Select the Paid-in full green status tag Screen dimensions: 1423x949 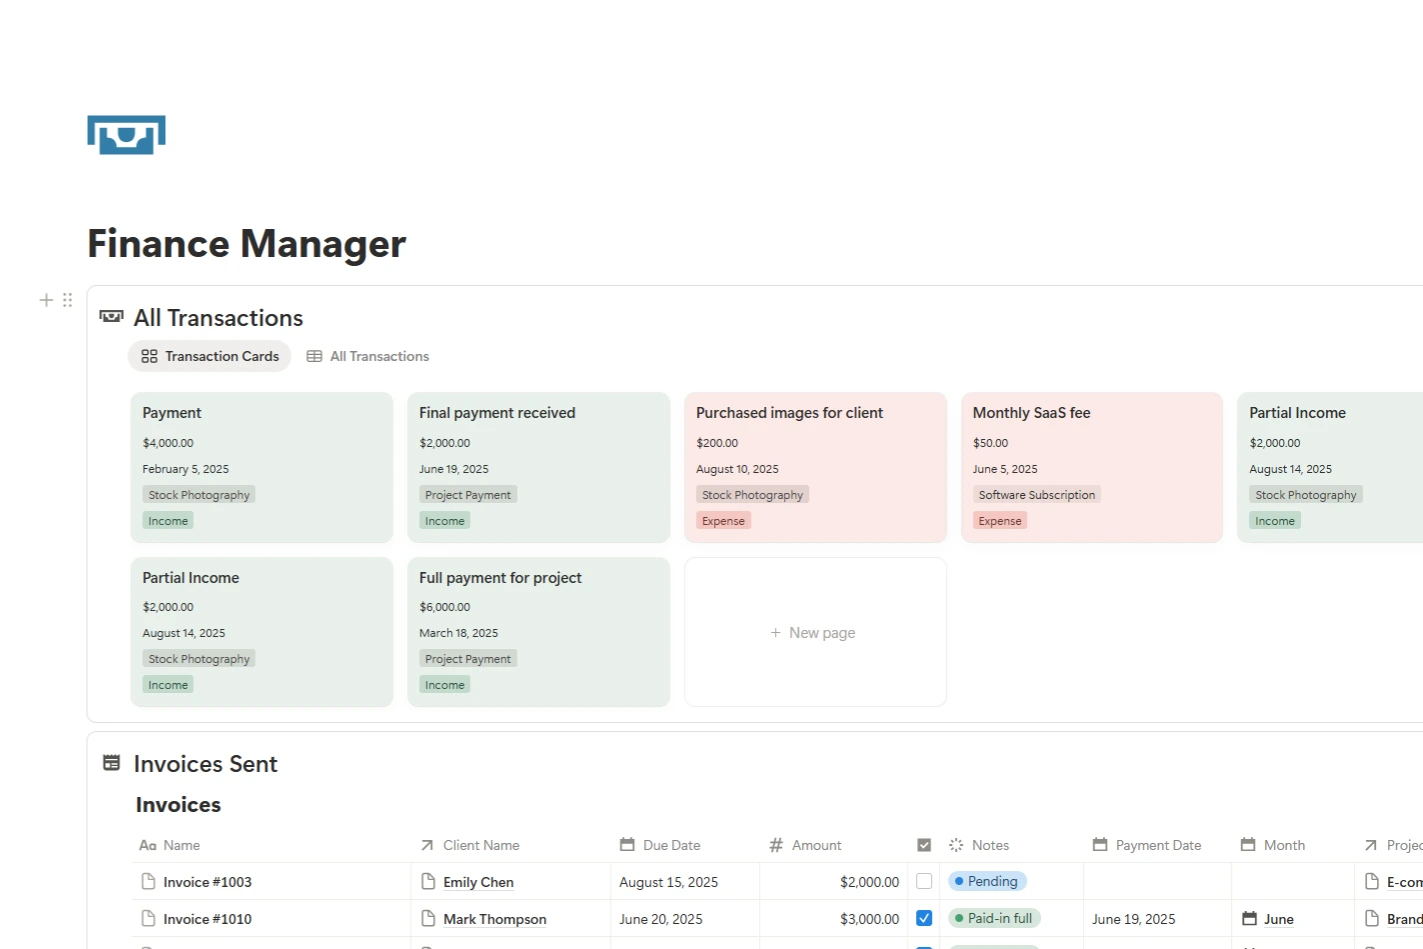tap(994, 918)
